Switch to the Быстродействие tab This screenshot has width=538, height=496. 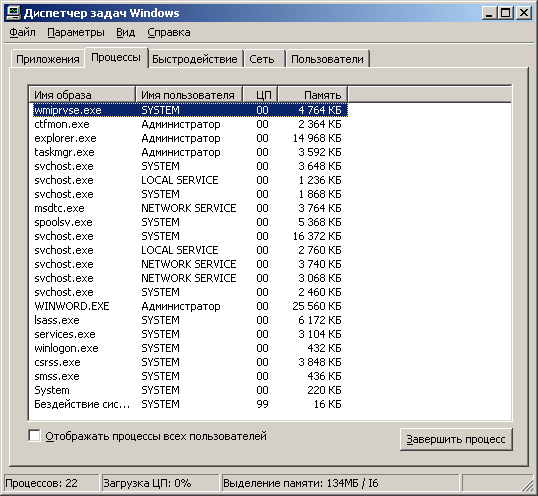[195, 59]
